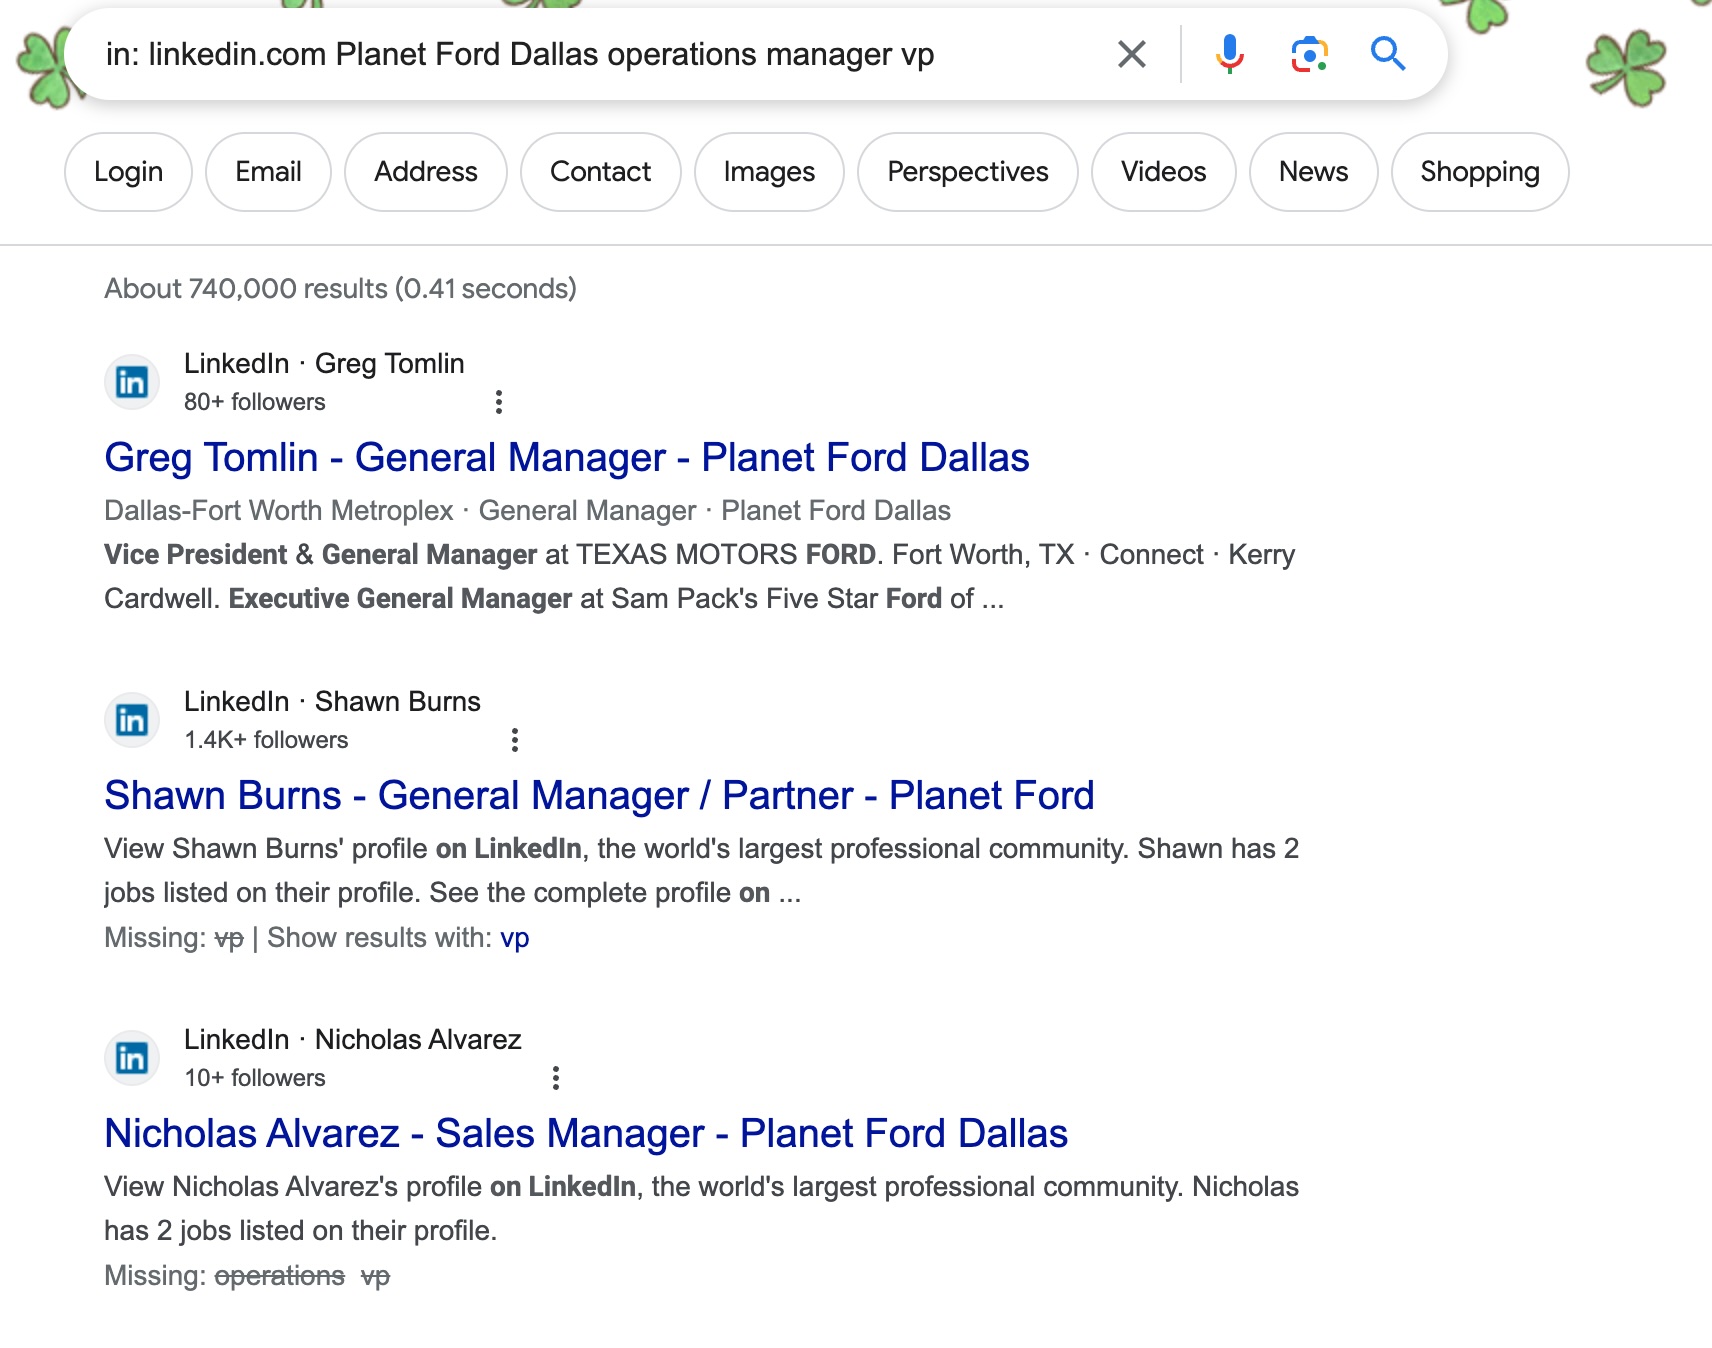Apply the Login search refinement chip
Screen dimensions: 1712x1348
pos(128,172)
